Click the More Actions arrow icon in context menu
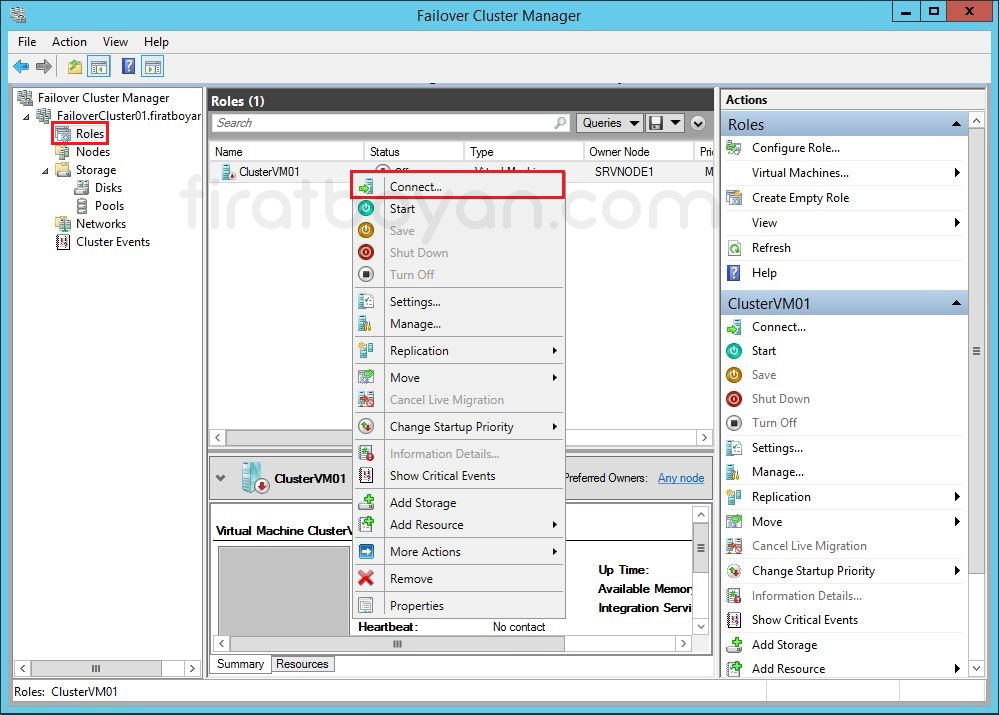Viewport: 999px width, 715px height. (366, 551)
